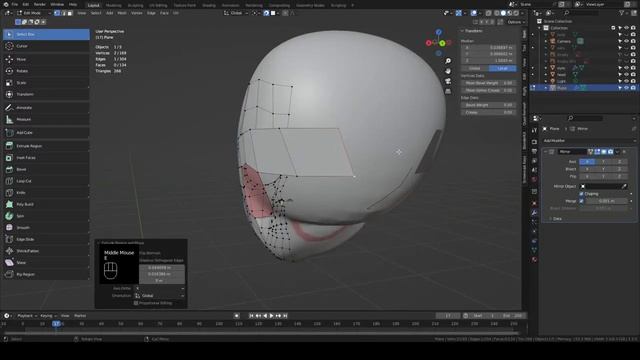Click the navigation gizmo green Y axis
This screenshot has height=360, width=640.
[442, 43]
